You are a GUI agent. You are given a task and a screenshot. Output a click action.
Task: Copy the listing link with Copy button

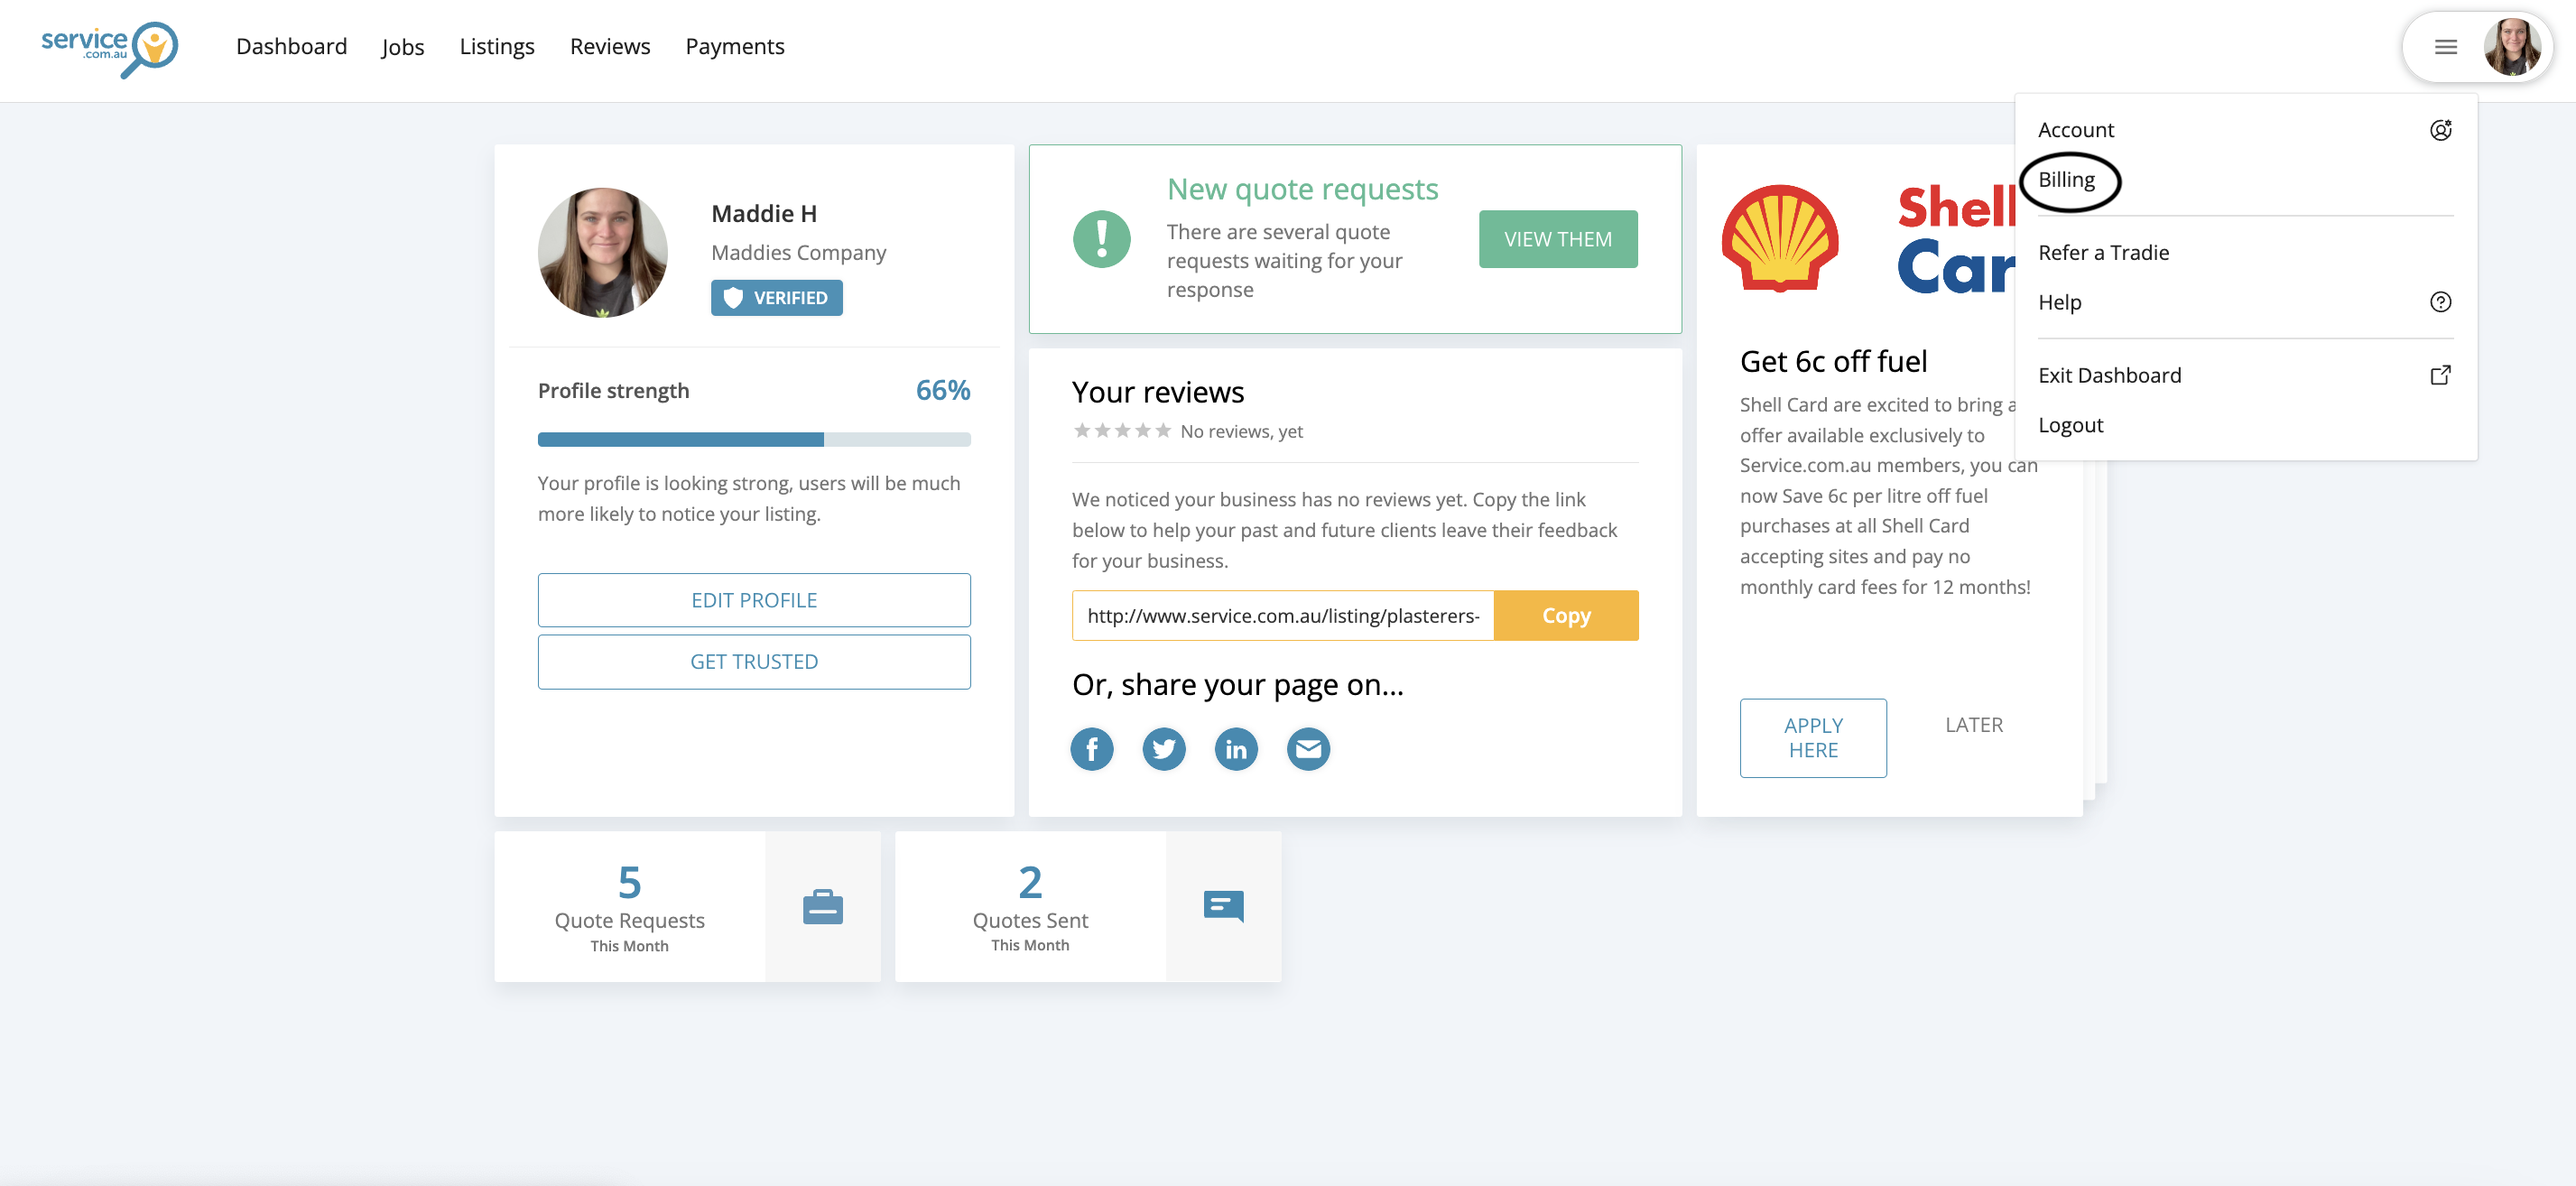[1565, 616]
